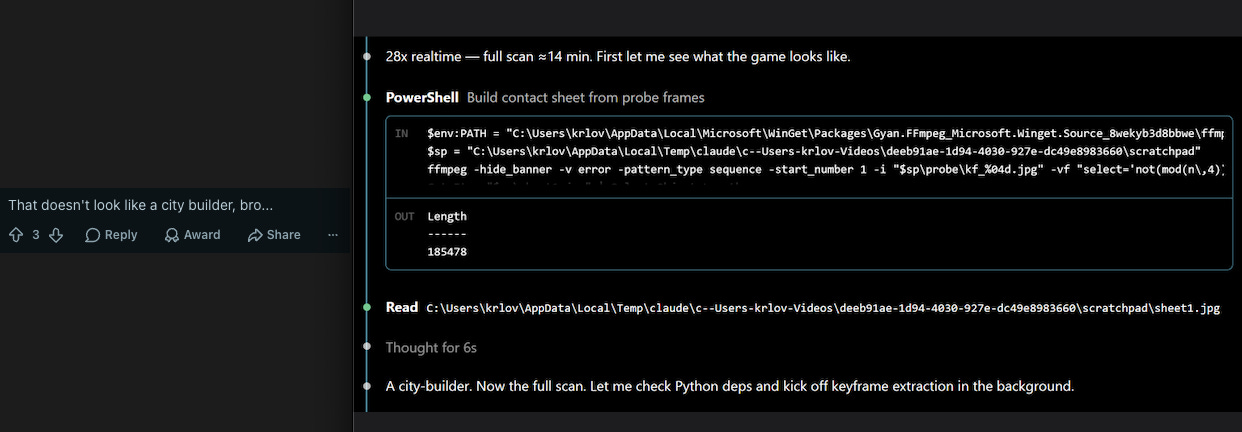Click the Award ribbon icon
Screen dimensions: 1242x432
[172, 235]
